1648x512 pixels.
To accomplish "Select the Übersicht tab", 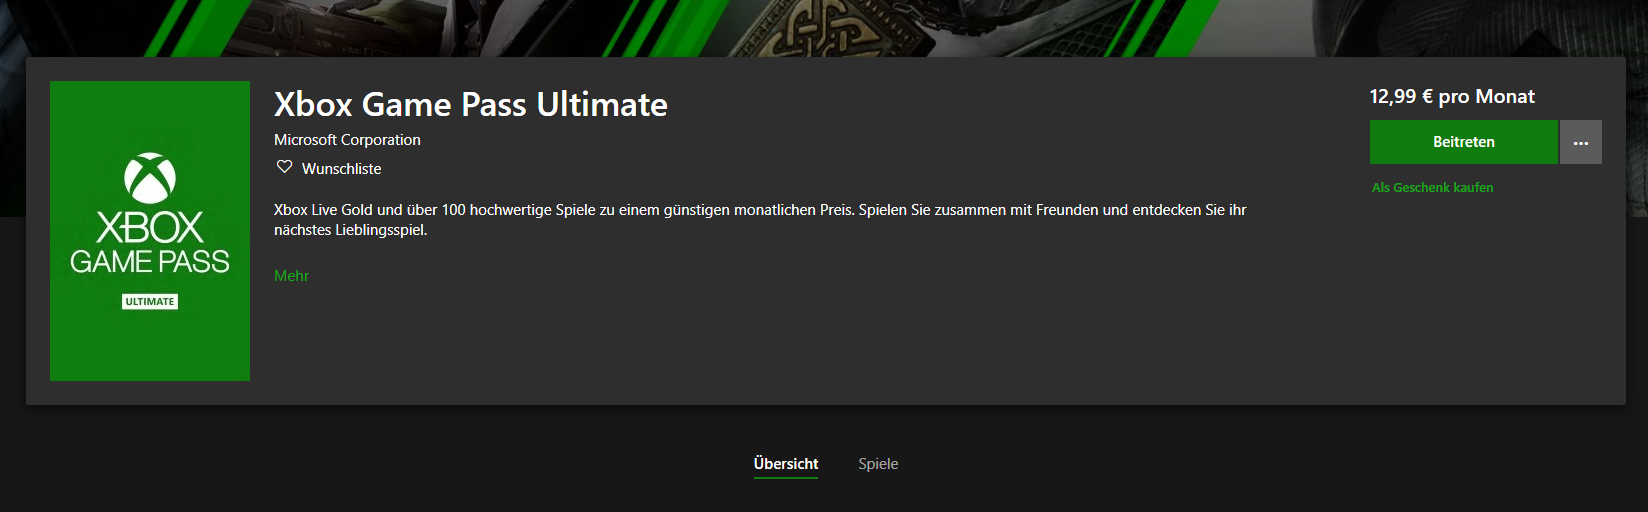I will coord(786,464).
